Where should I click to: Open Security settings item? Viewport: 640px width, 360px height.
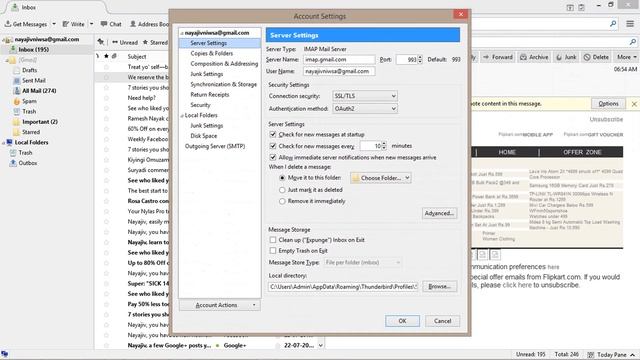(200, 105)
